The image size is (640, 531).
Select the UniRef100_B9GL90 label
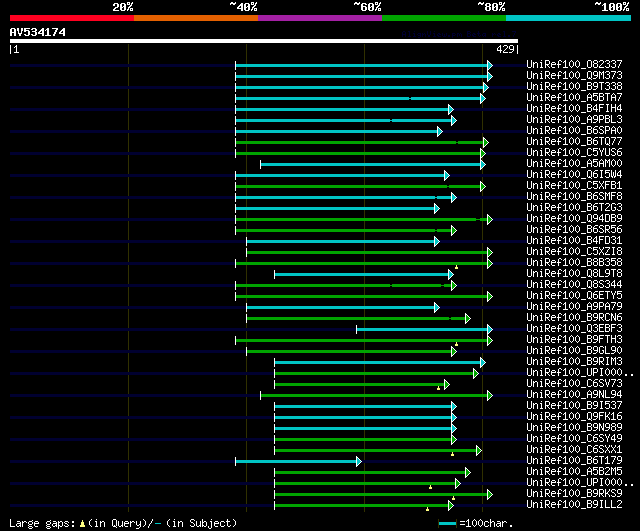click(574, 351)
